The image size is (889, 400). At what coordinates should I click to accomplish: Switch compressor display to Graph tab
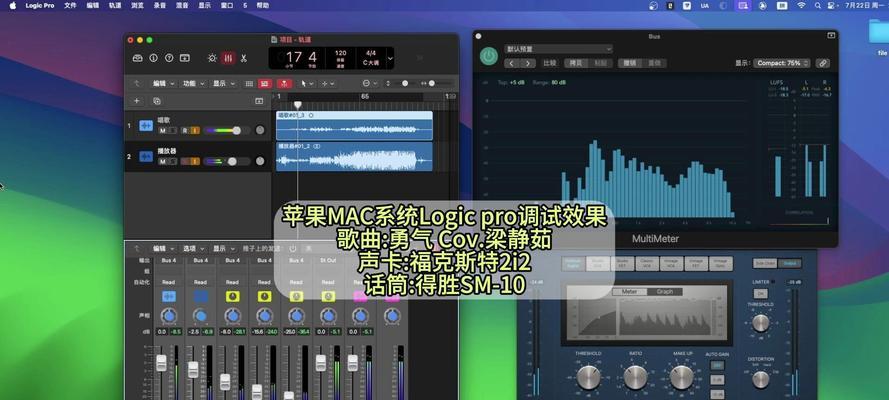point(664,292)
